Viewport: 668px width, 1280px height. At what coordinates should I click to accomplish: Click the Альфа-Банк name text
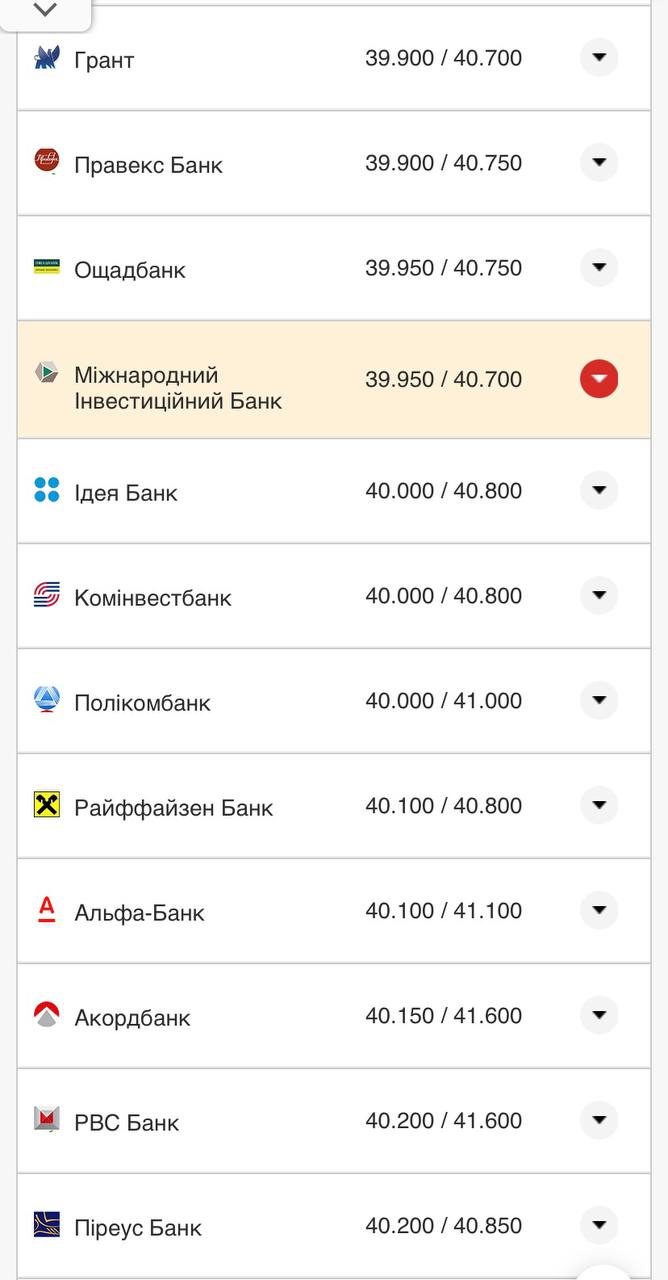(x=139, y=912)
